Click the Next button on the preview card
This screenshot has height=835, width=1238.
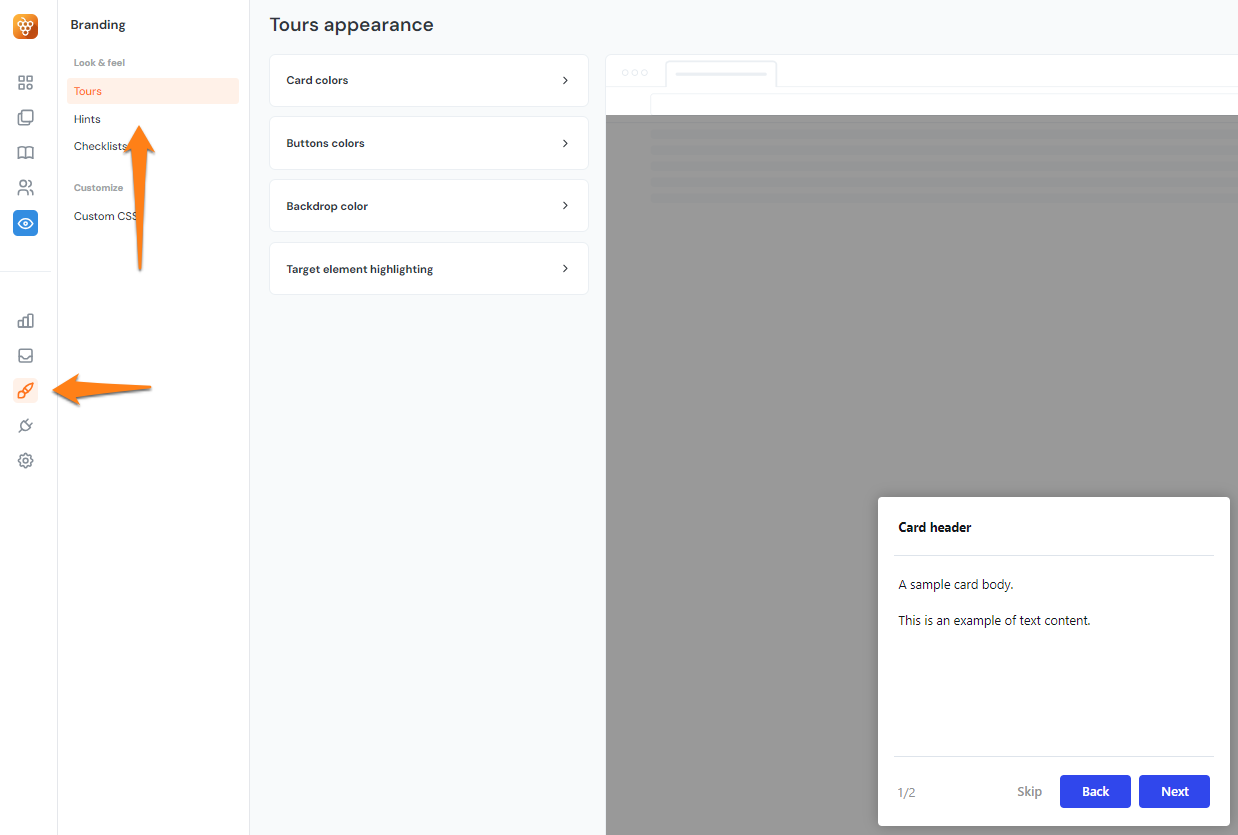point(1174,791)
